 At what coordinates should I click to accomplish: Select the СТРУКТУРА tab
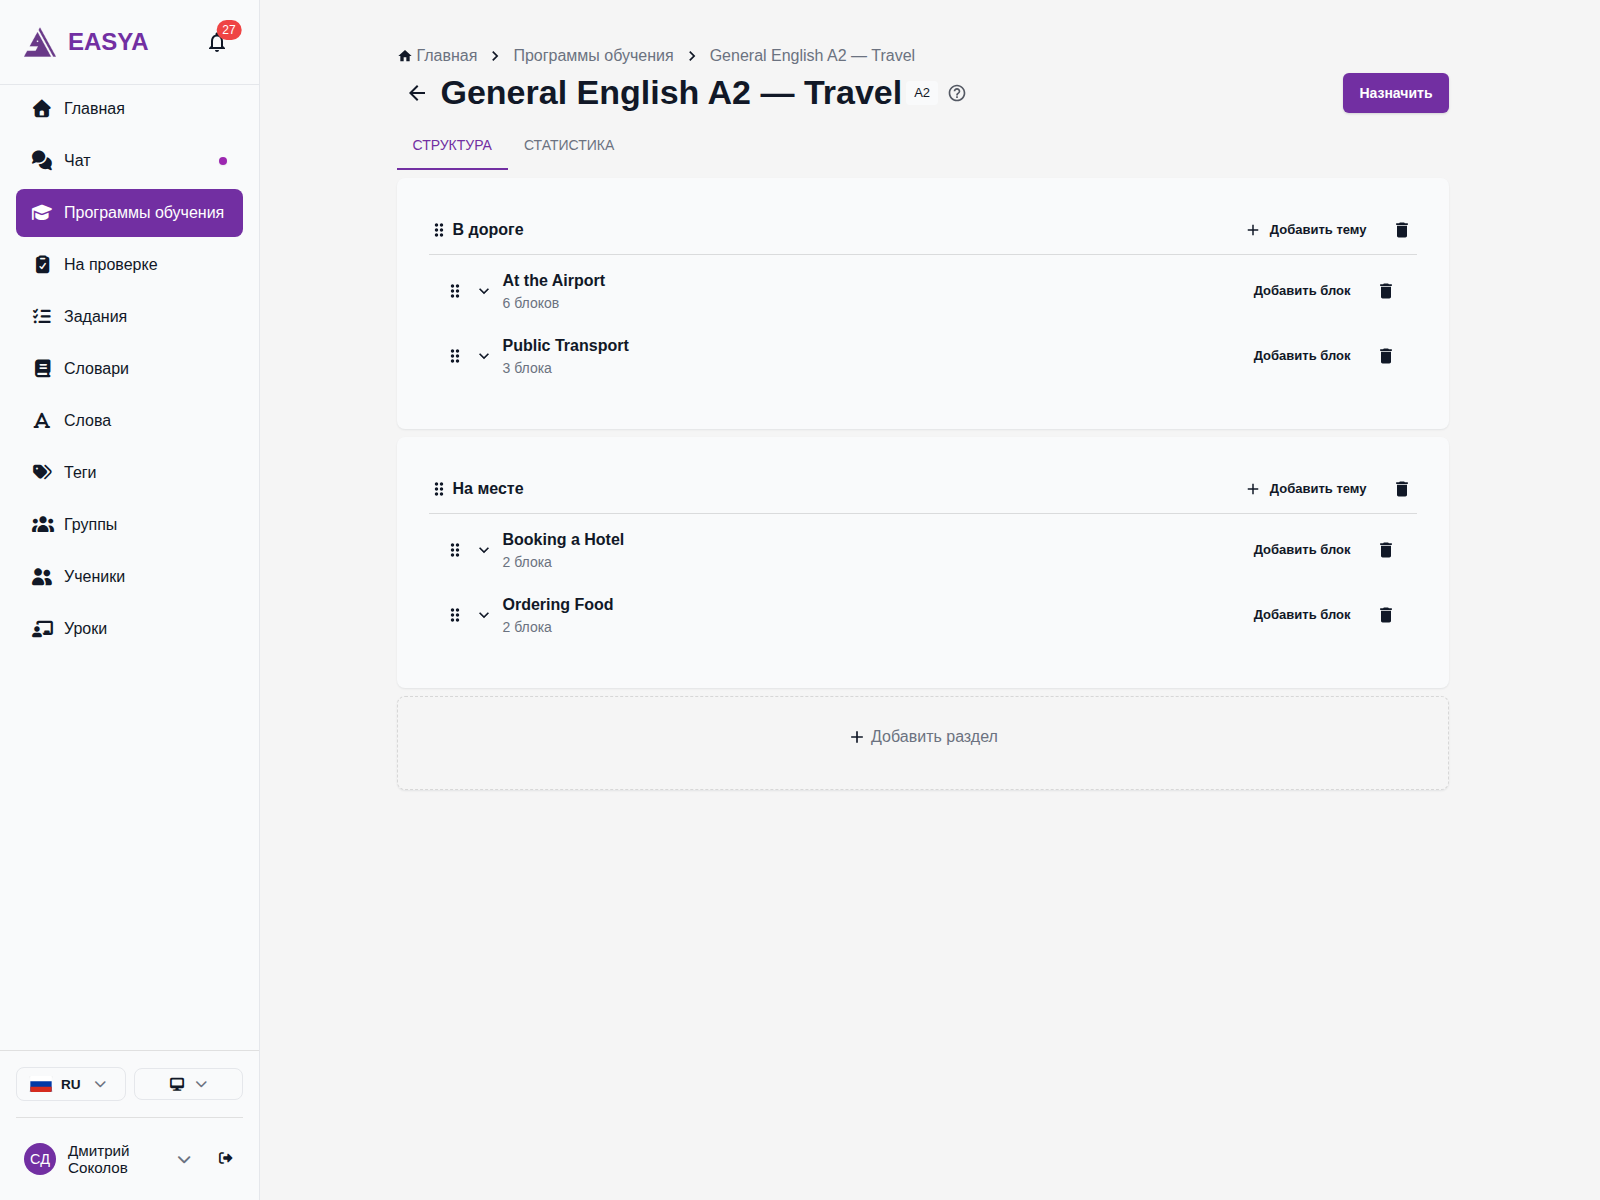(452, 145)
